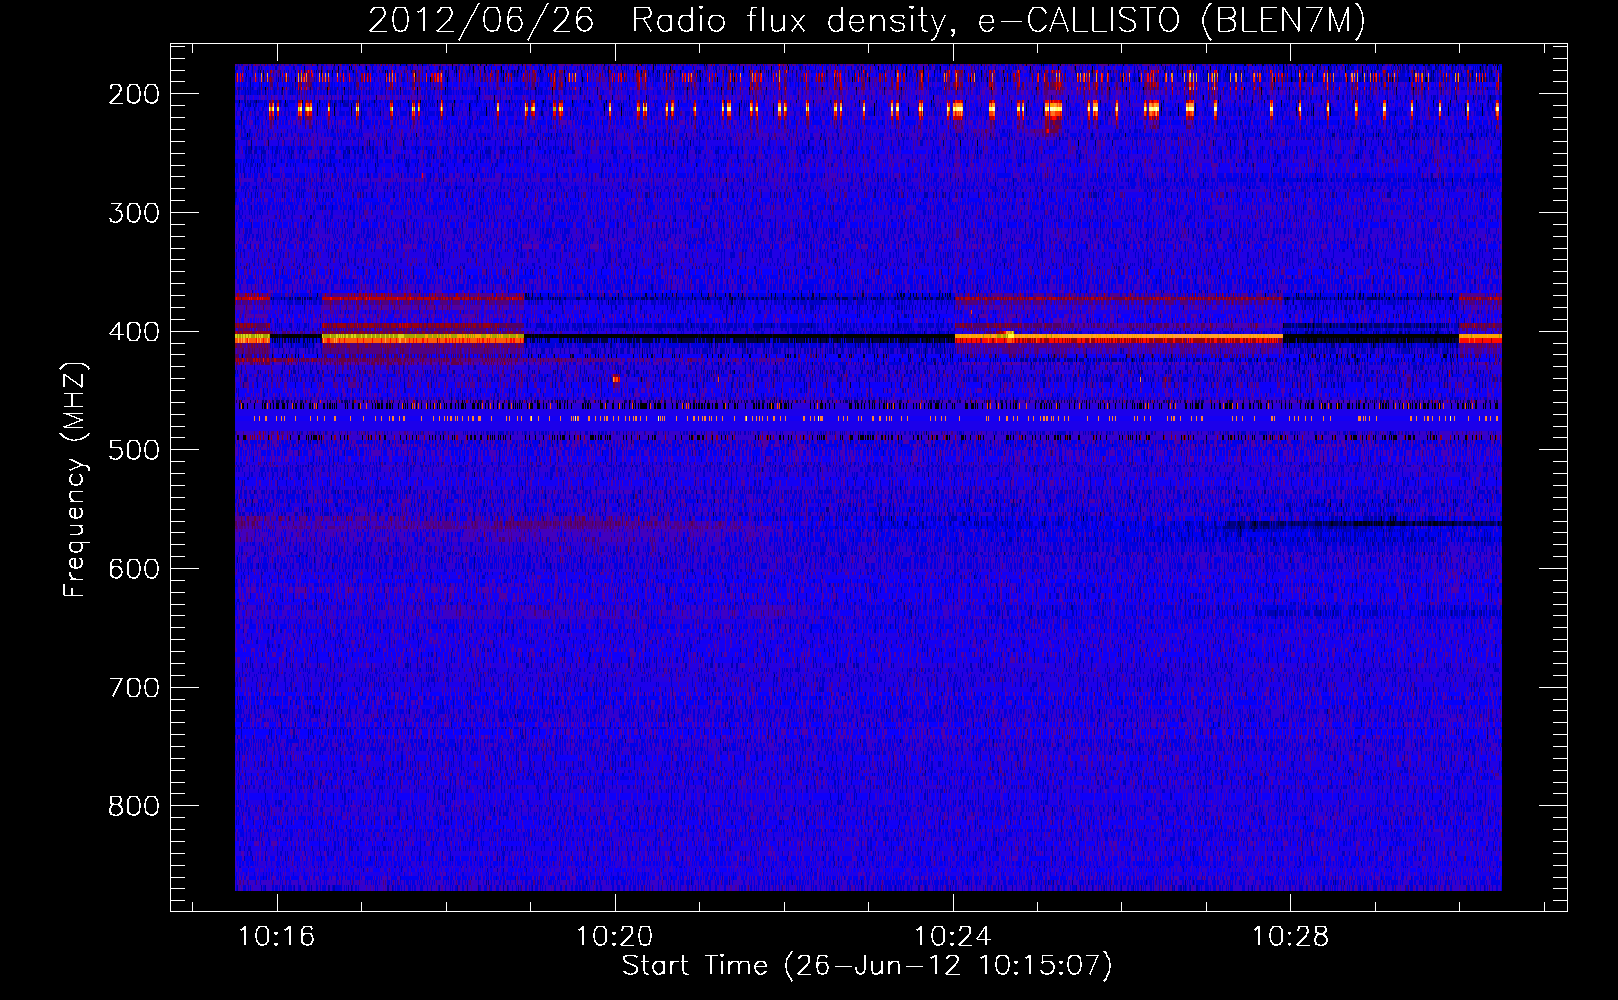This screenshot has height=1000, width=1618.
Task: Click the 500 frequency tick label
Action: [134, 450]
